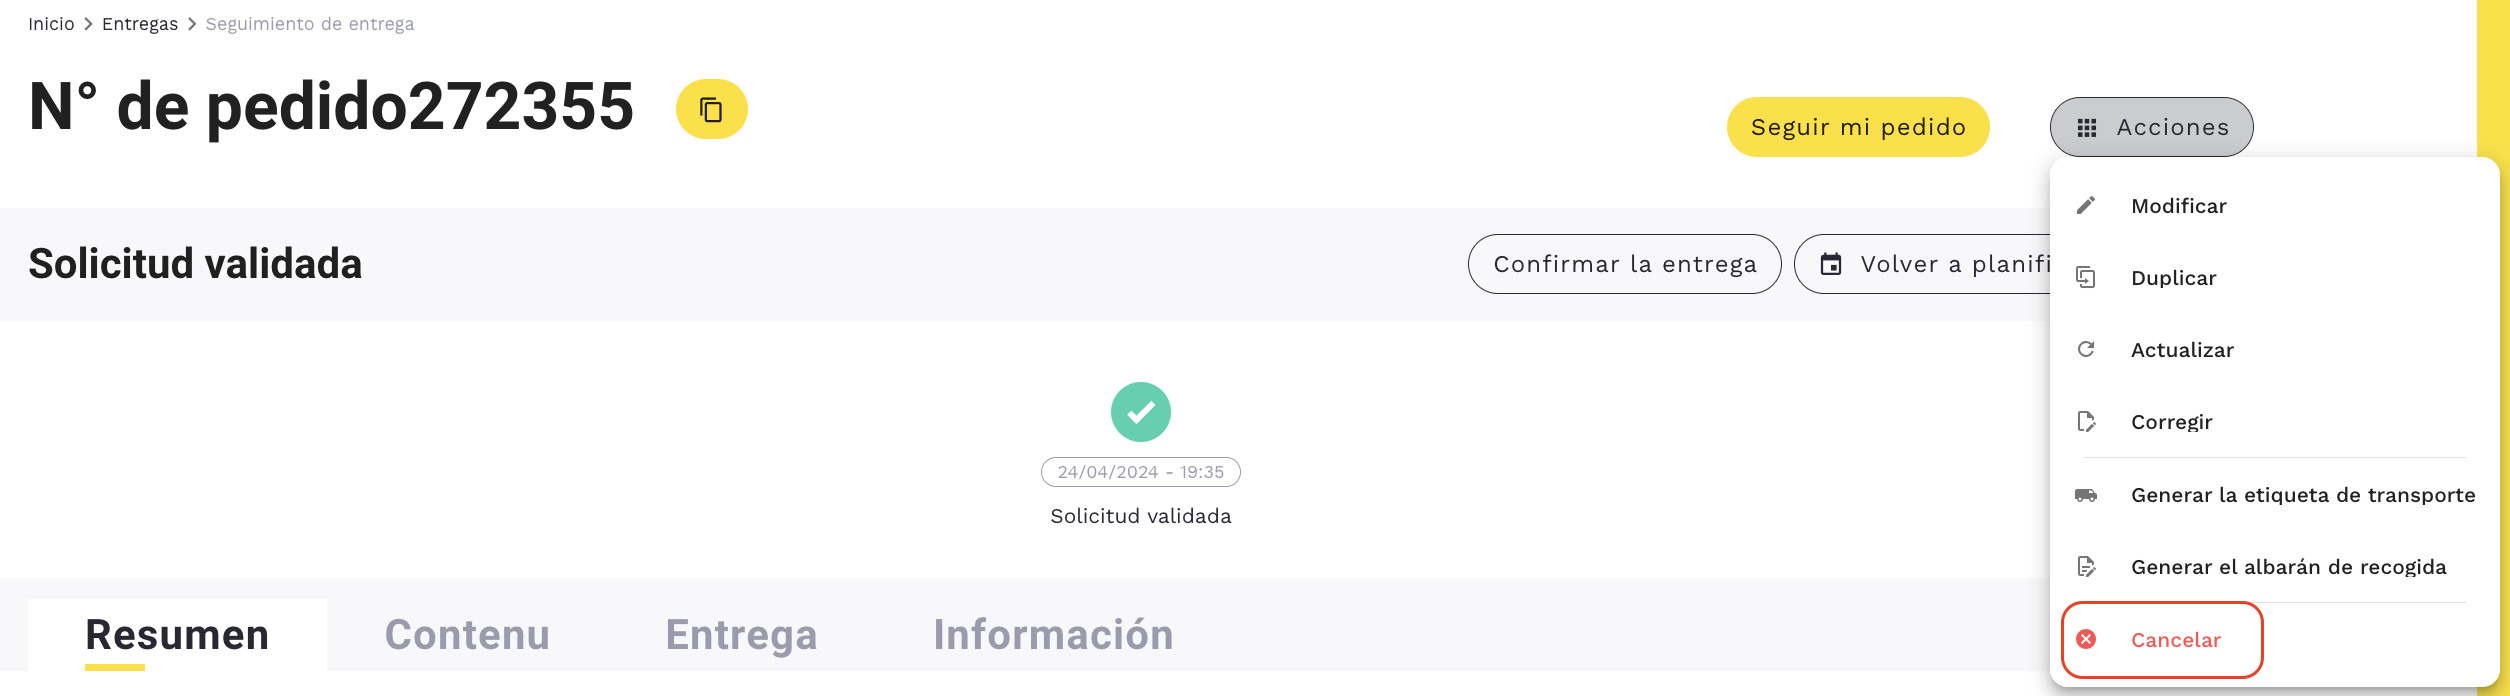Select Generar la etiqueta de transporte
The image size is (2510, 696).
point(2302,495)
